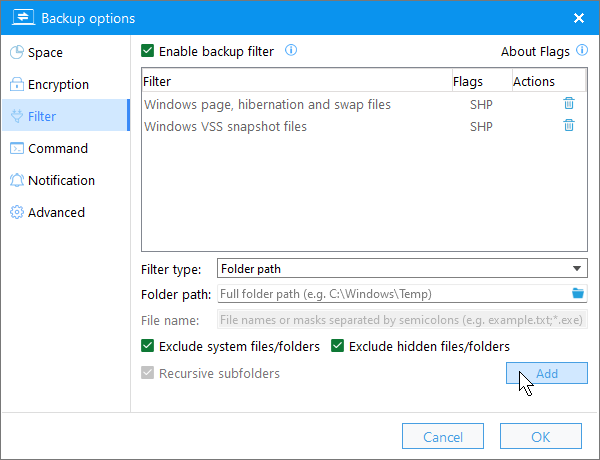Click the info icon next to About Flags
Viewport: 600px width, 460px height.
[582, 50]
